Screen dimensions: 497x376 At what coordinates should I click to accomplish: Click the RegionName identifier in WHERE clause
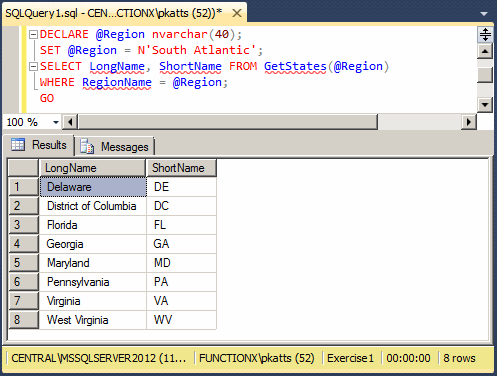click(117, 82)
